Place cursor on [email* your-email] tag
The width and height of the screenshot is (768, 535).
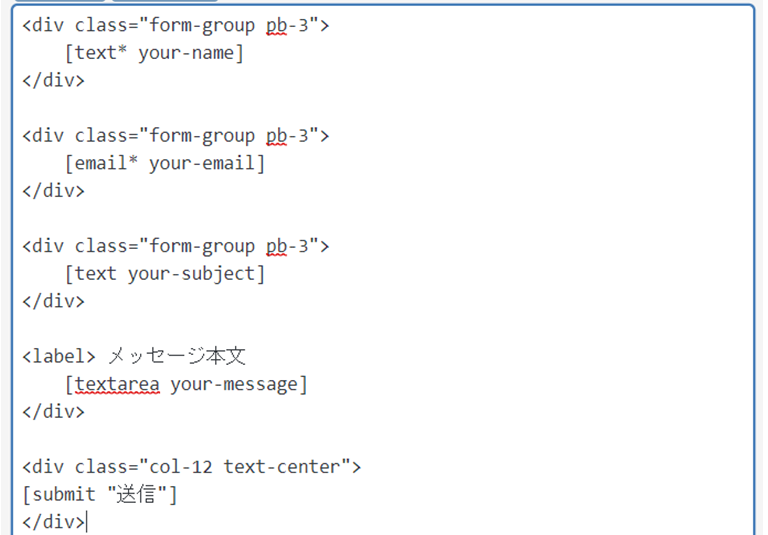pos(165,163)
